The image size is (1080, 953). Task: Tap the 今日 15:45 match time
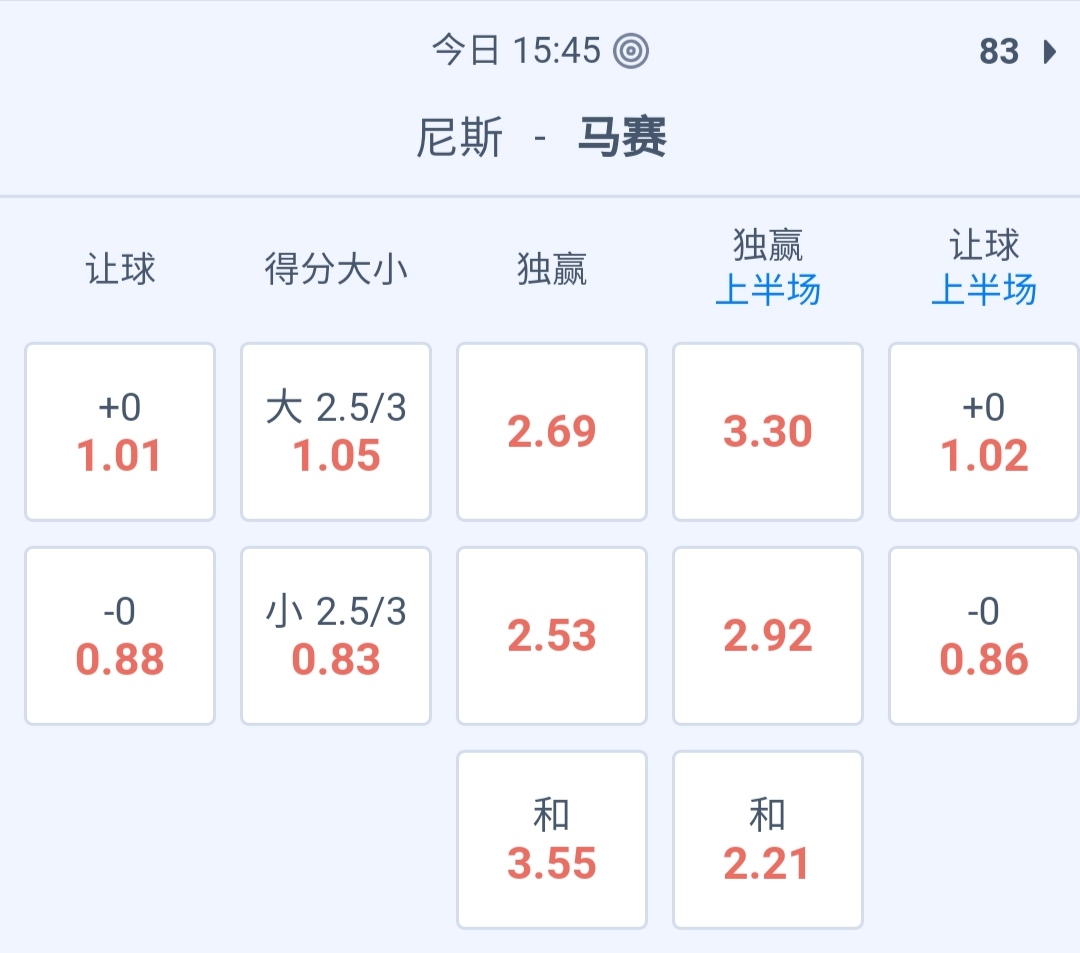516,51
